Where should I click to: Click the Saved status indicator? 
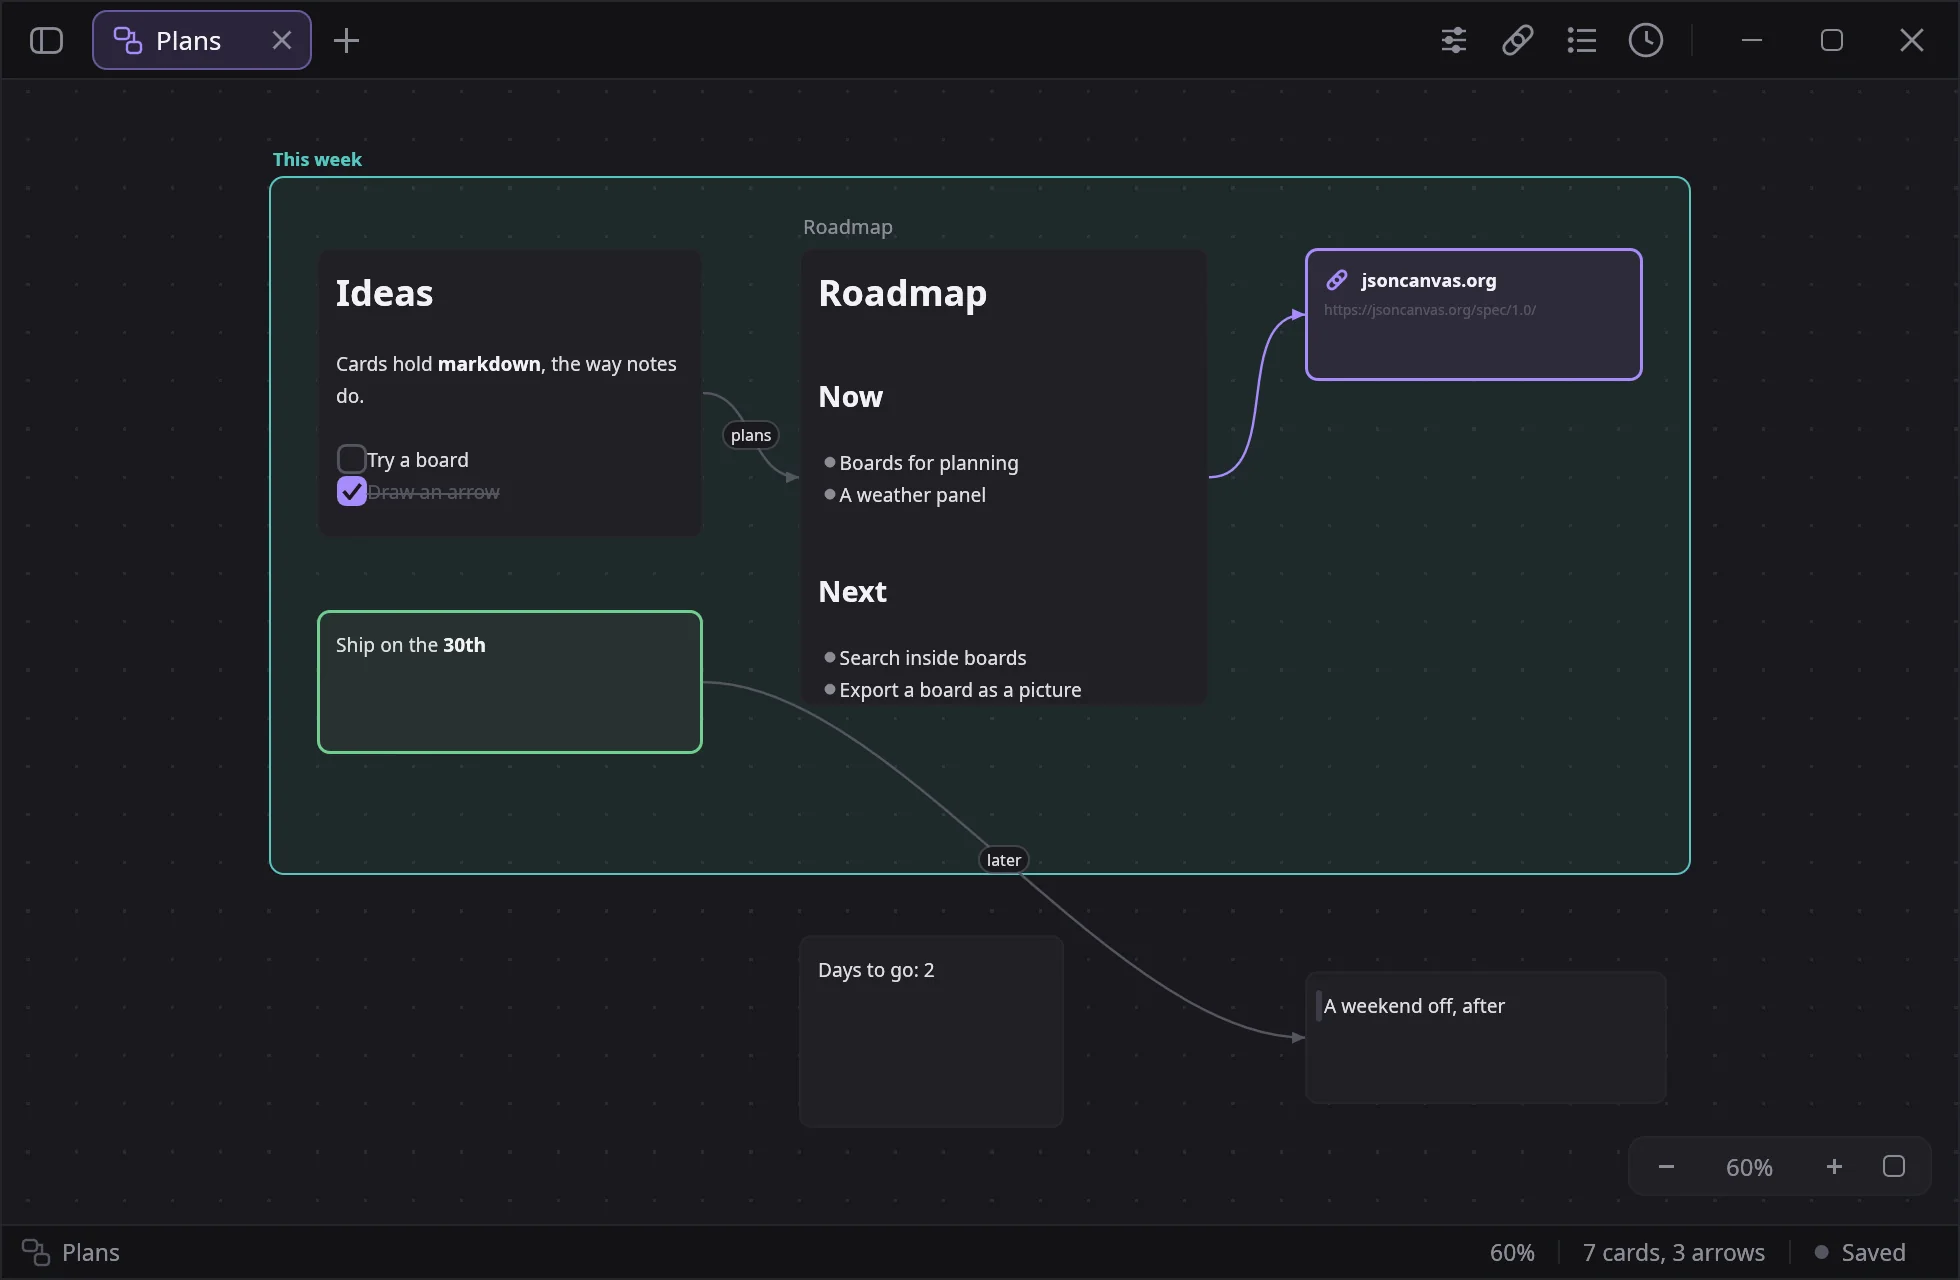coord(1860,1252)
